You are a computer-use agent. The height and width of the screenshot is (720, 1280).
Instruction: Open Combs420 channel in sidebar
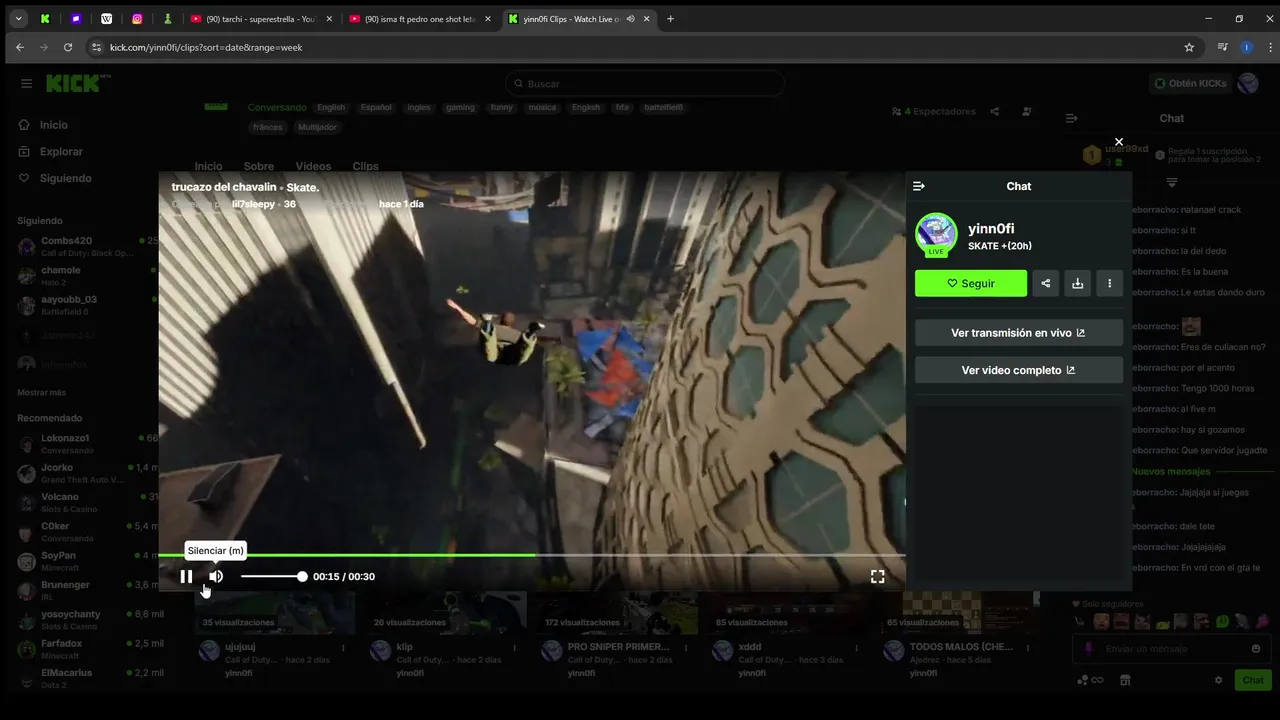click(85, 247)
